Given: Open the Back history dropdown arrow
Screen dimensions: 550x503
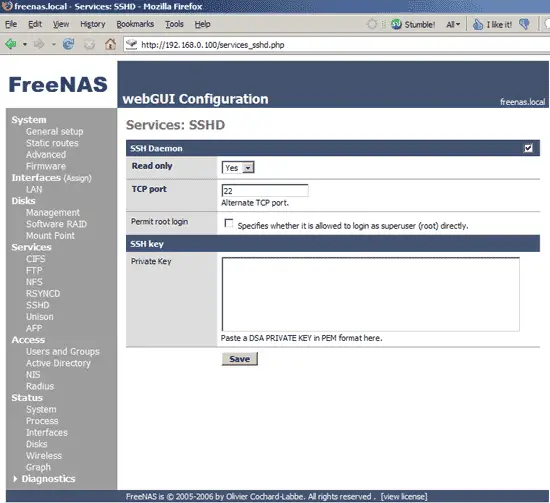Looking at the screenshot, I should point(25,45).
